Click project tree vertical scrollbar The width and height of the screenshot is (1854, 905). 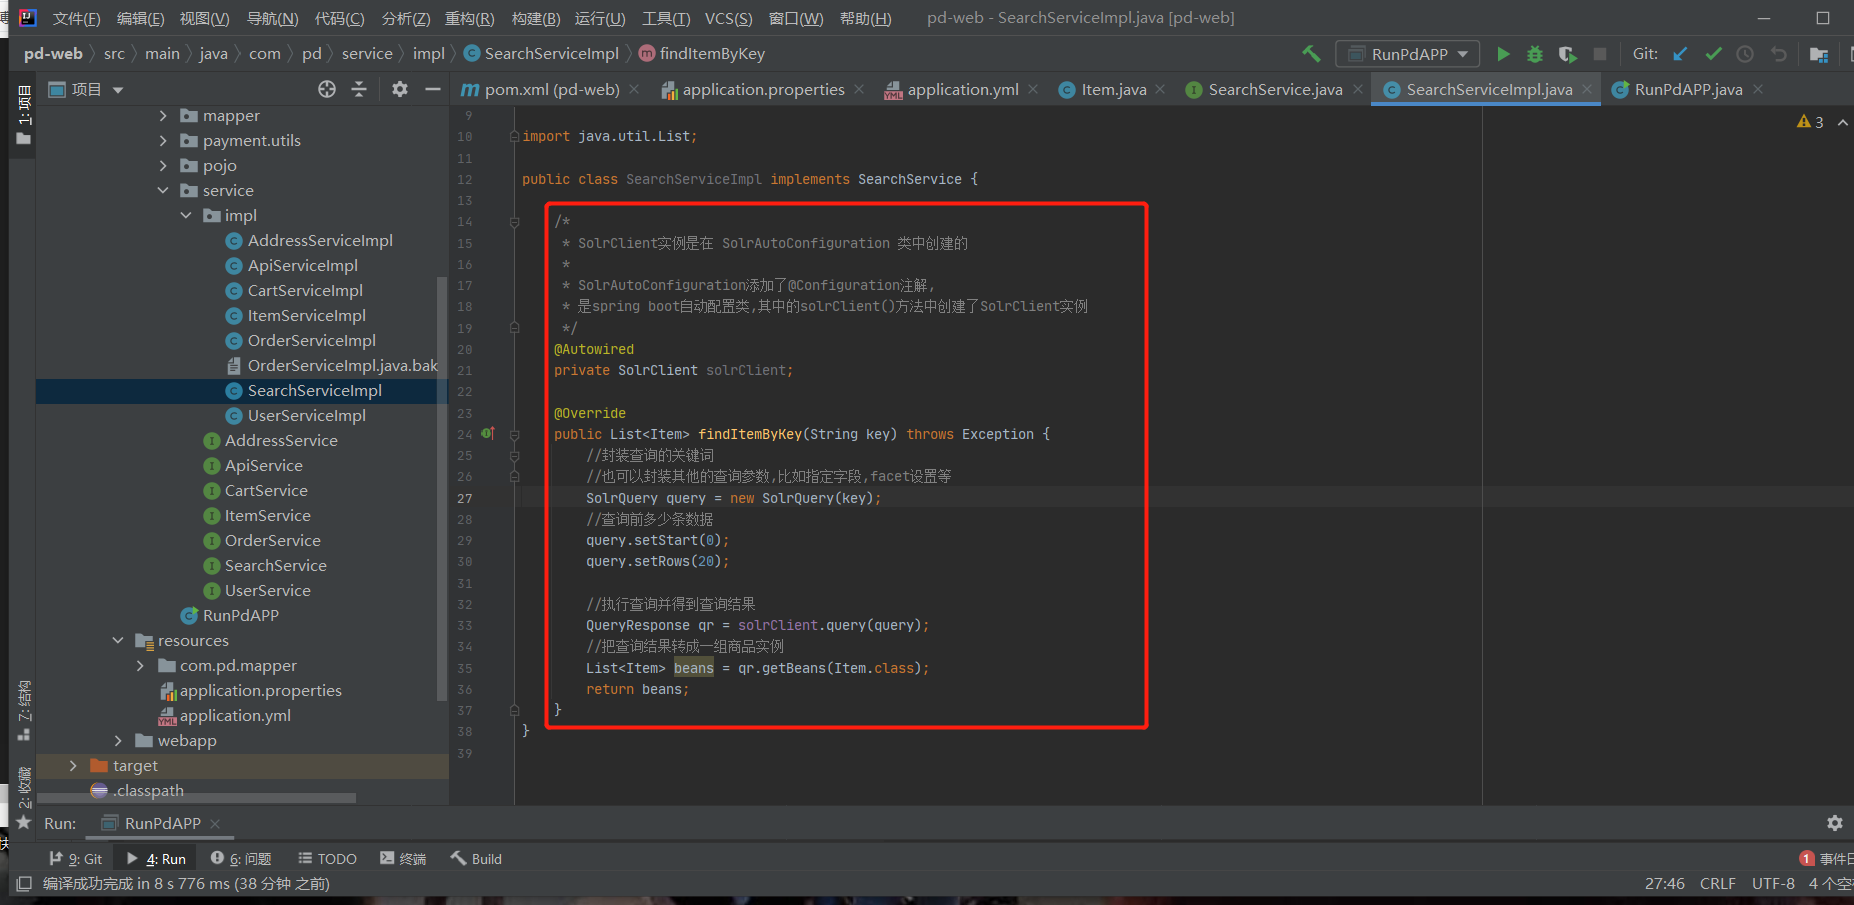[x=442, y=488]
